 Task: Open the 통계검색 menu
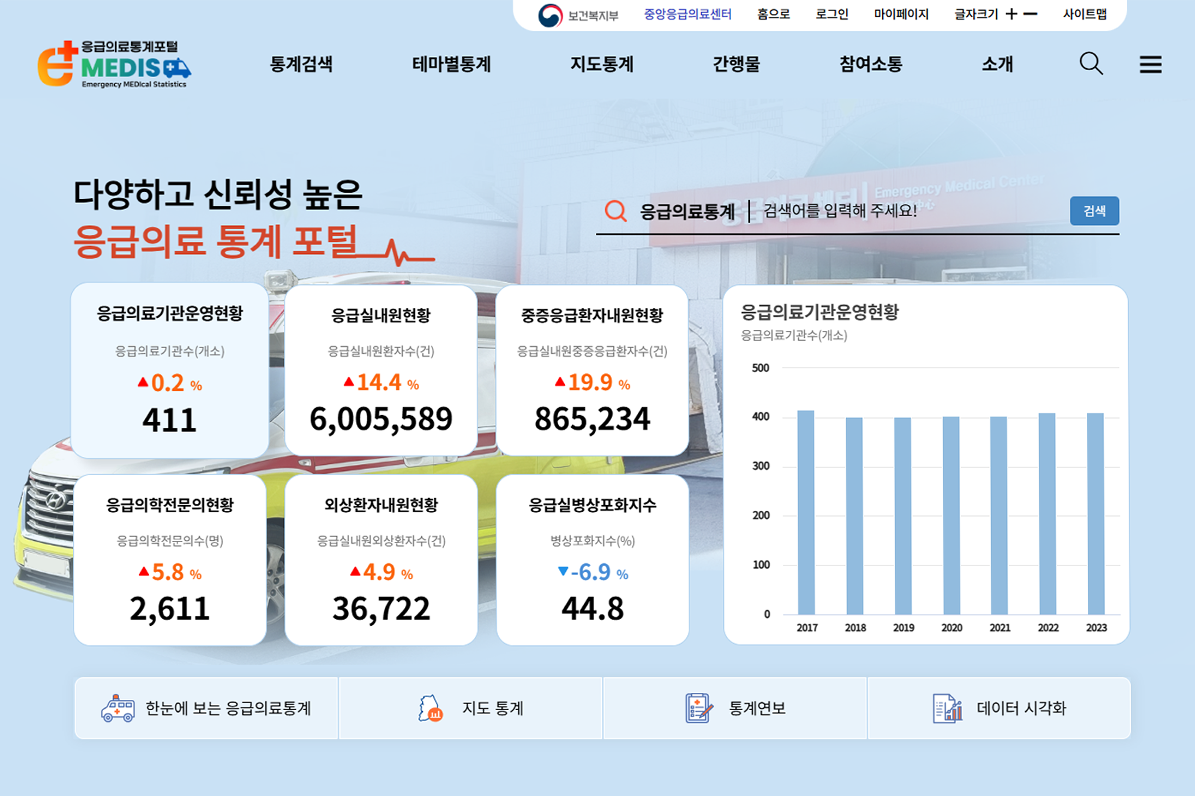pyautogui.click(x=301, y=64)
